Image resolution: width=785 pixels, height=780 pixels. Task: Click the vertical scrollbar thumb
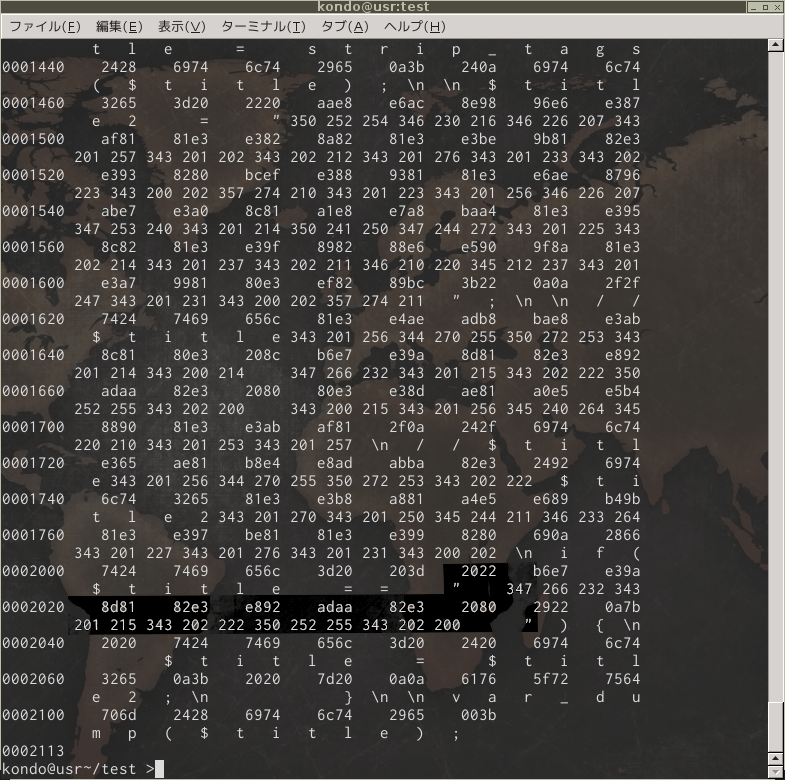[776, 725]
